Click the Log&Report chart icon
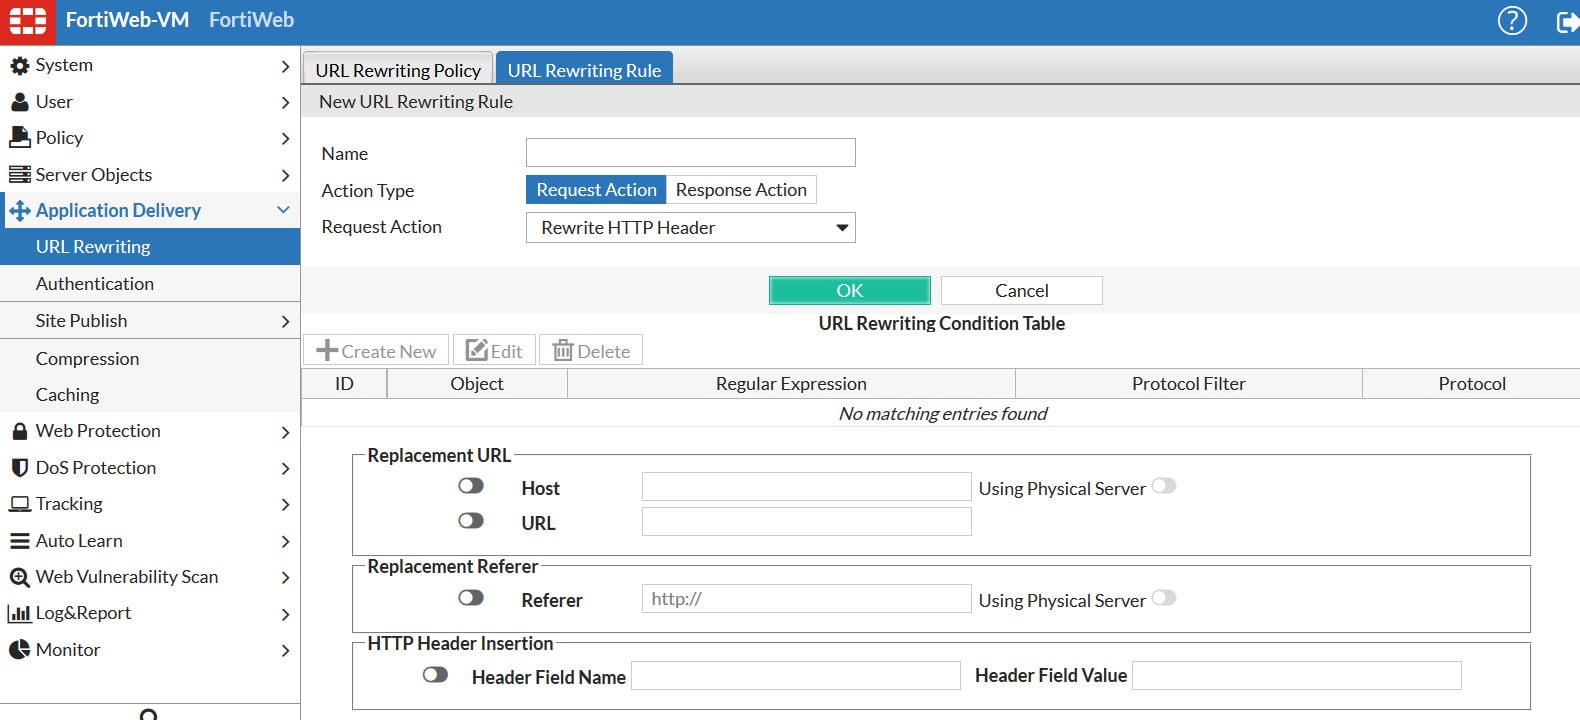The image size is (1580, 720). [19, 614]
